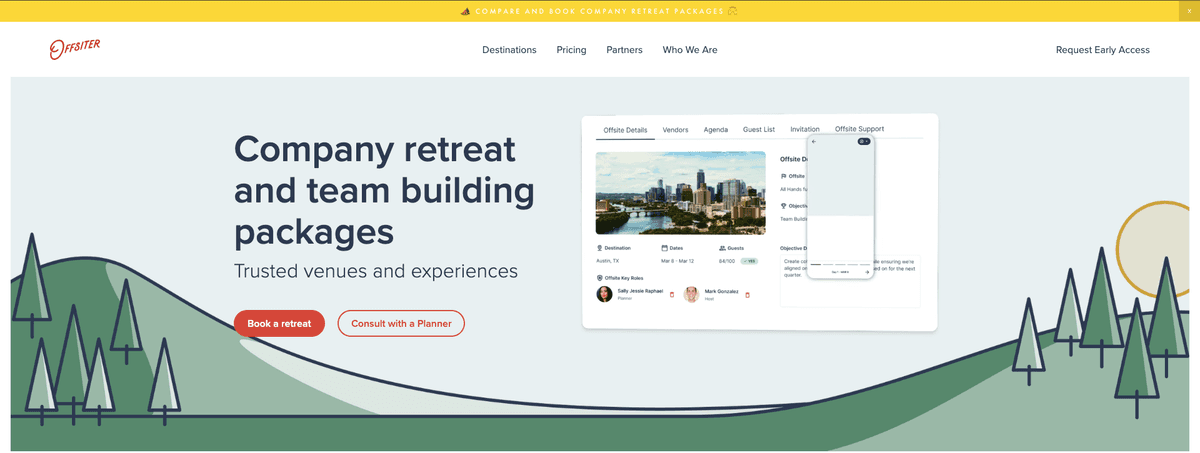This screenshot has height=453, width=1200.
Task: Click the Dates calendar icon
Action: tap(663, 248)
